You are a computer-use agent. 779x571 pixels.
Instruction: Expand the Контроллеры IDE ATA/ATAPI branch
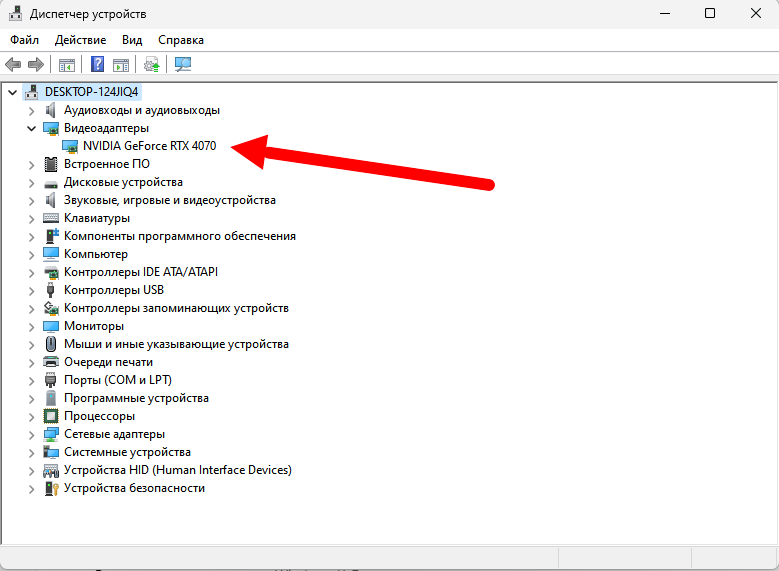(x=31, y=272)
